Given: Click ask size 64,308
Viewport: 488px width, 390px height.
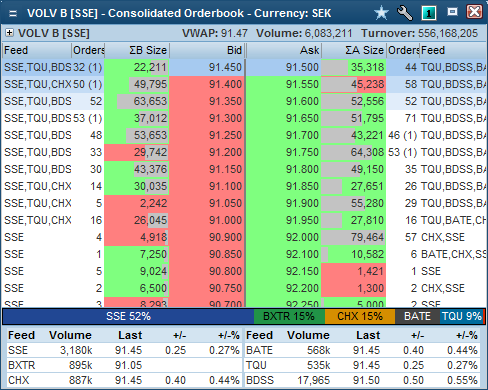Looking at the screenshot, I should coord(354,152).
